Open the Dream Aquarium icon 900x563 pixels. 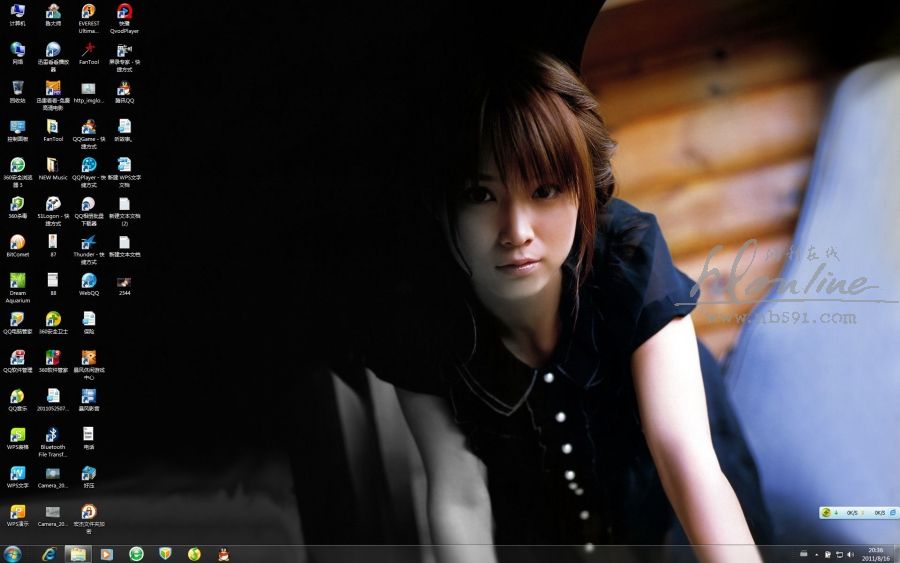click(x=17, y=281)
